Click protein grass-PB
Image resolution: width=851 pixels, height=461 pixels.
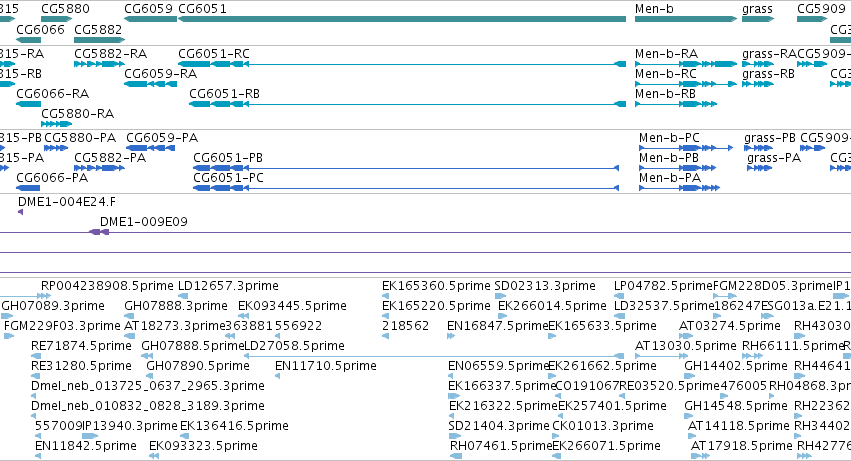point(770,138)
